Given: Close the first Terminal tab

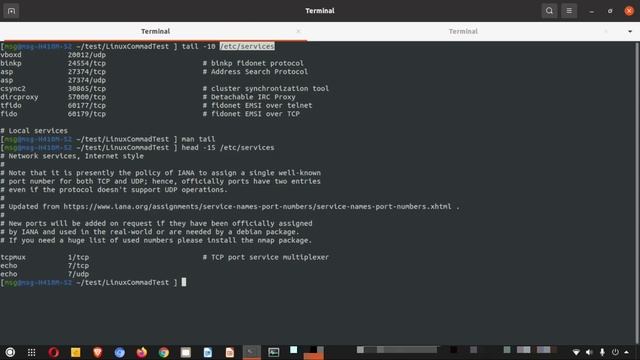Looking at the screenshot, I should tap(298, 31).
